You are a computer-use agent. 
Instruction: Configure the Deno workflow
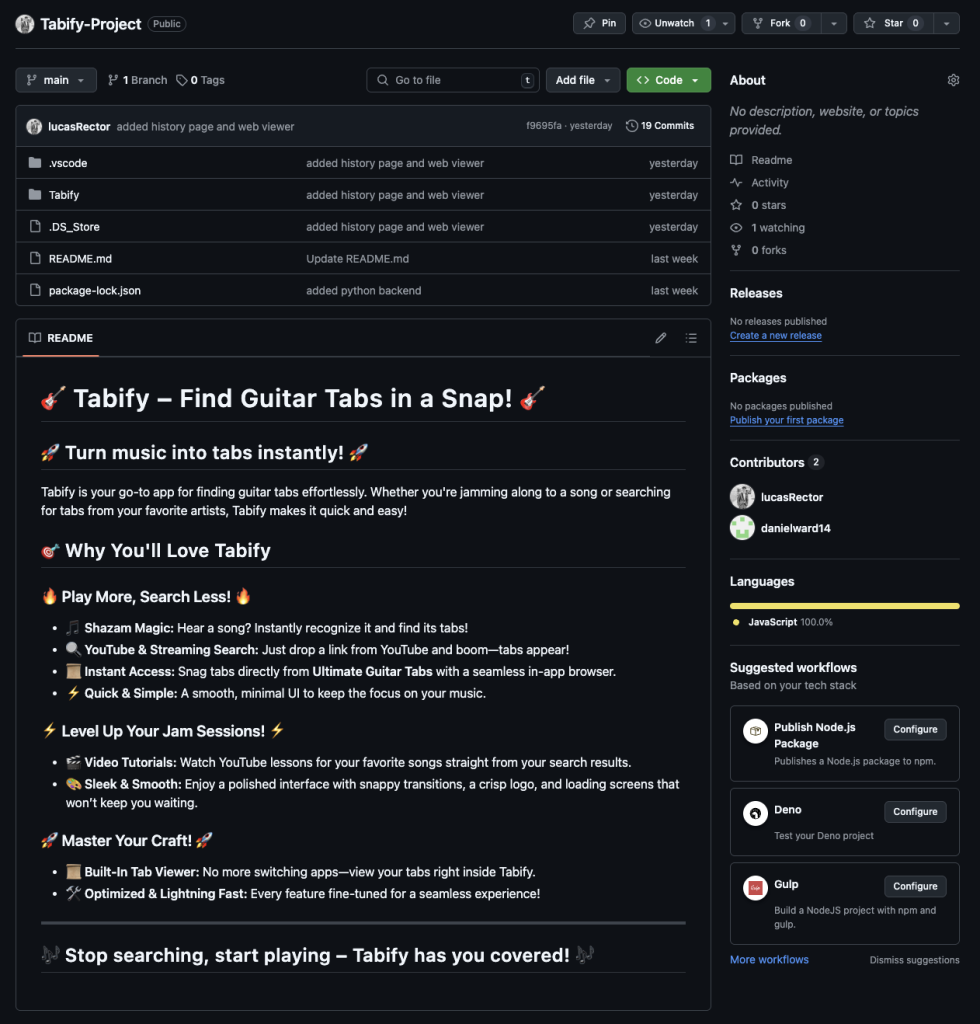[914, 812]
